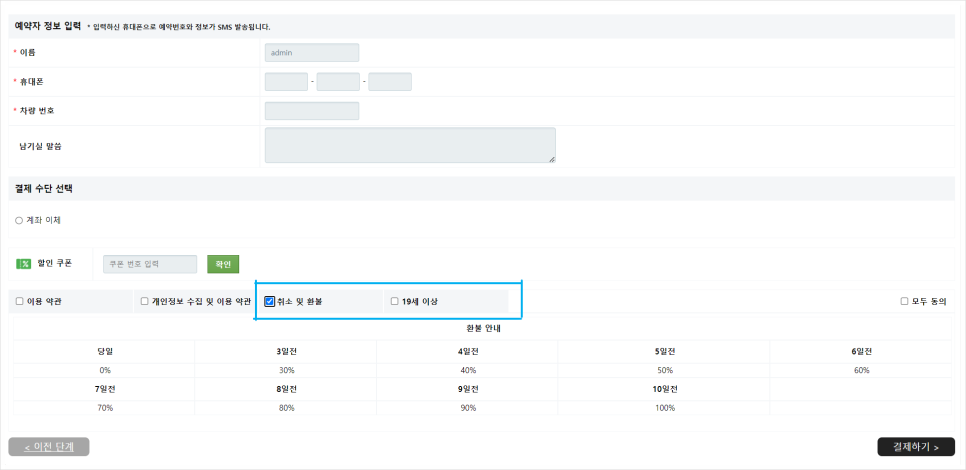Click the green discount coupon percent icon
The height and width of the screenshot is (470, 966).
23,264
